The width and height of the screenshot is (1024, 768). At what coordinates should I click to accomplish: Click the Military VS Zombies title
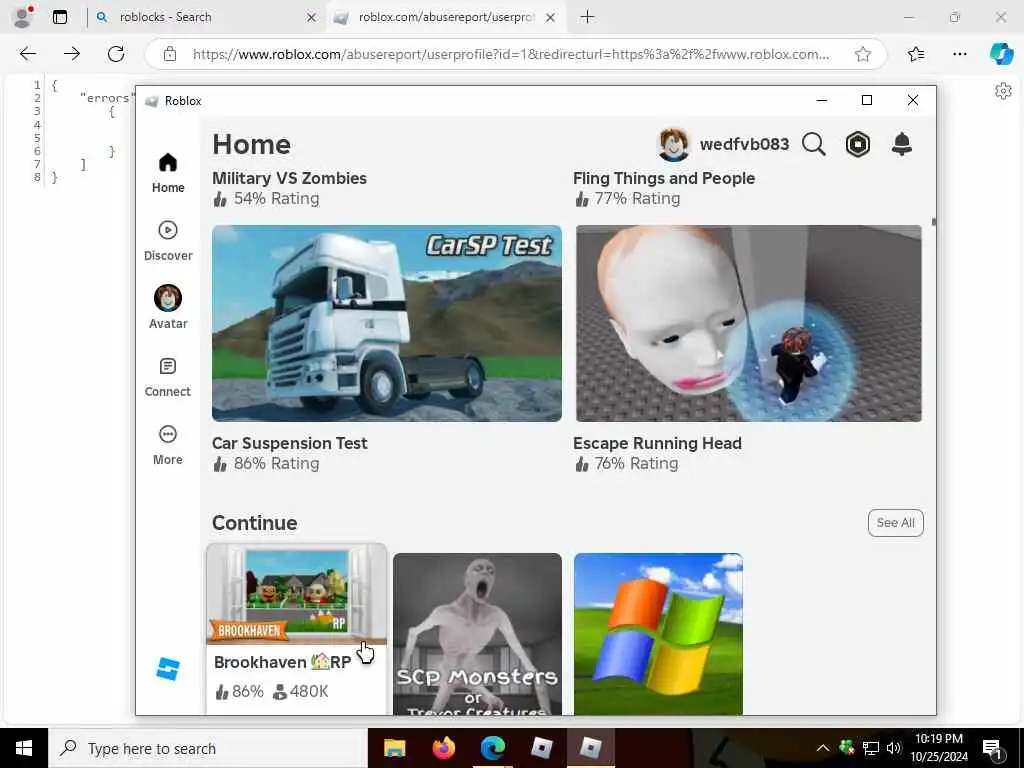(x=289, y=178)
